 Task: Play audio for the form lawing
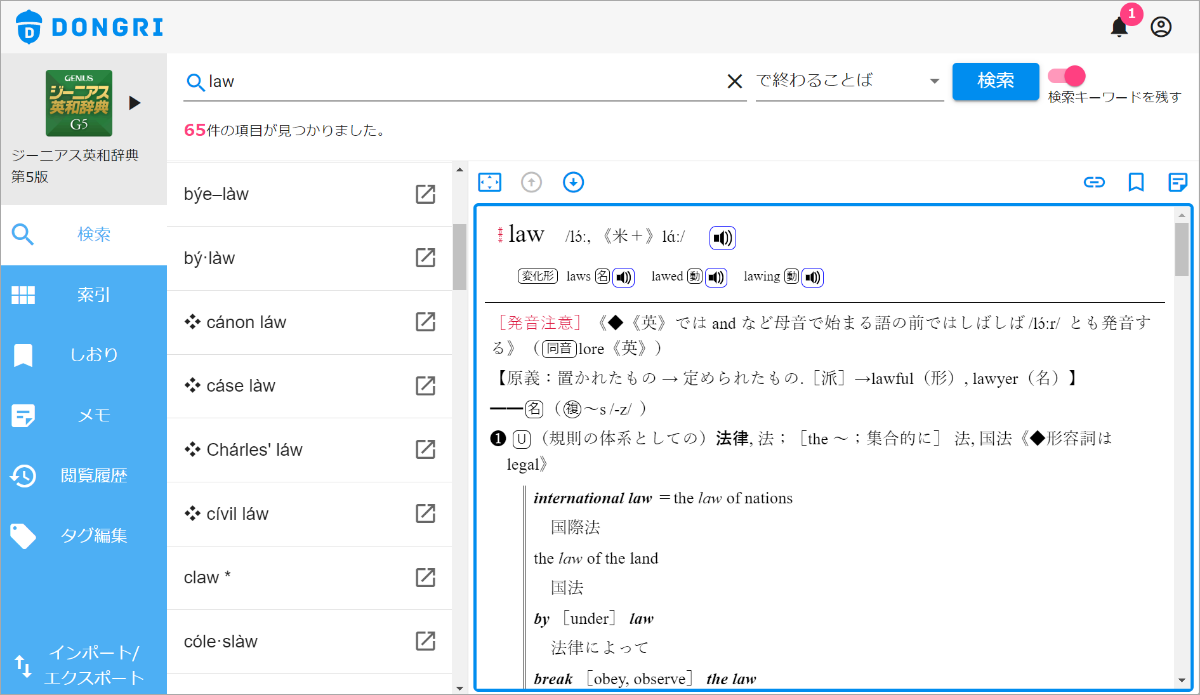pos(811,277)
